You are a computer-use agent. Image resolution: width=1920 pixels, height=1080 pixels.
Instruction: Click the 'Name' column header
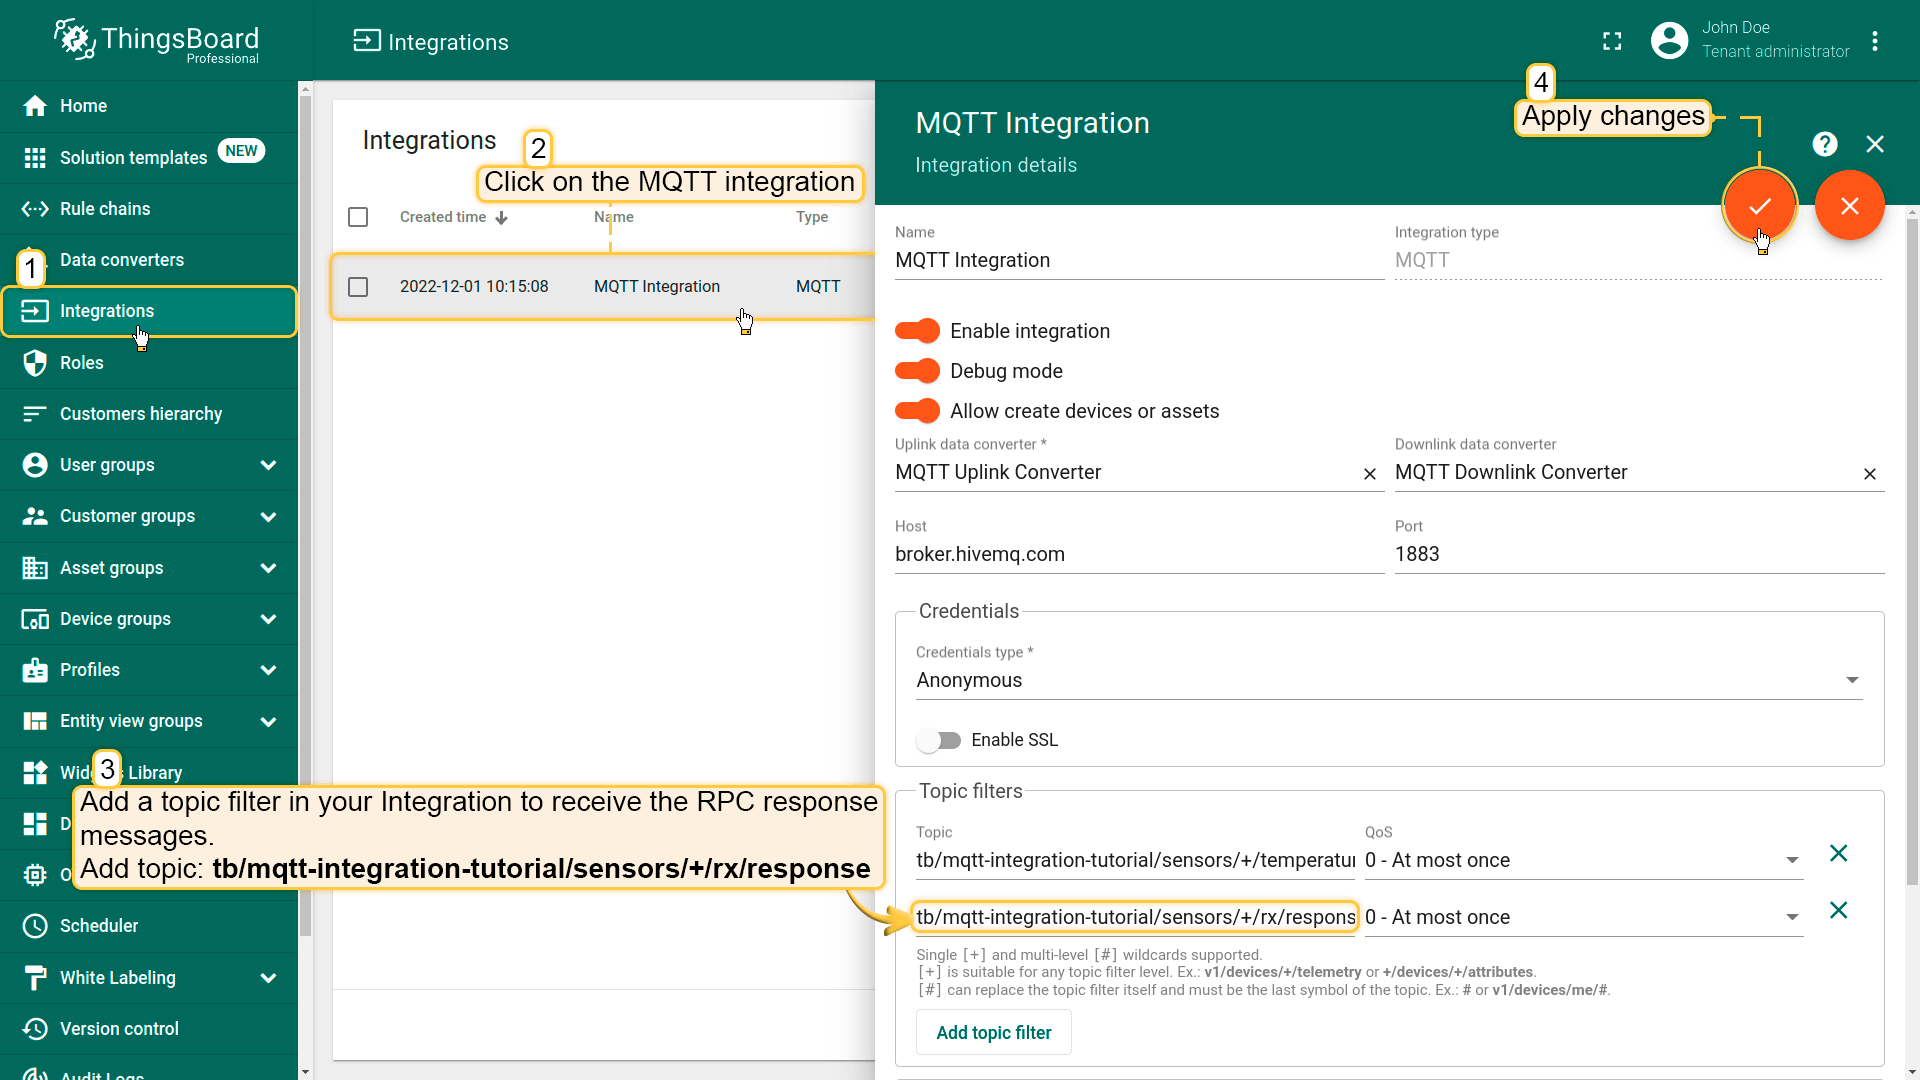[614, 217]
